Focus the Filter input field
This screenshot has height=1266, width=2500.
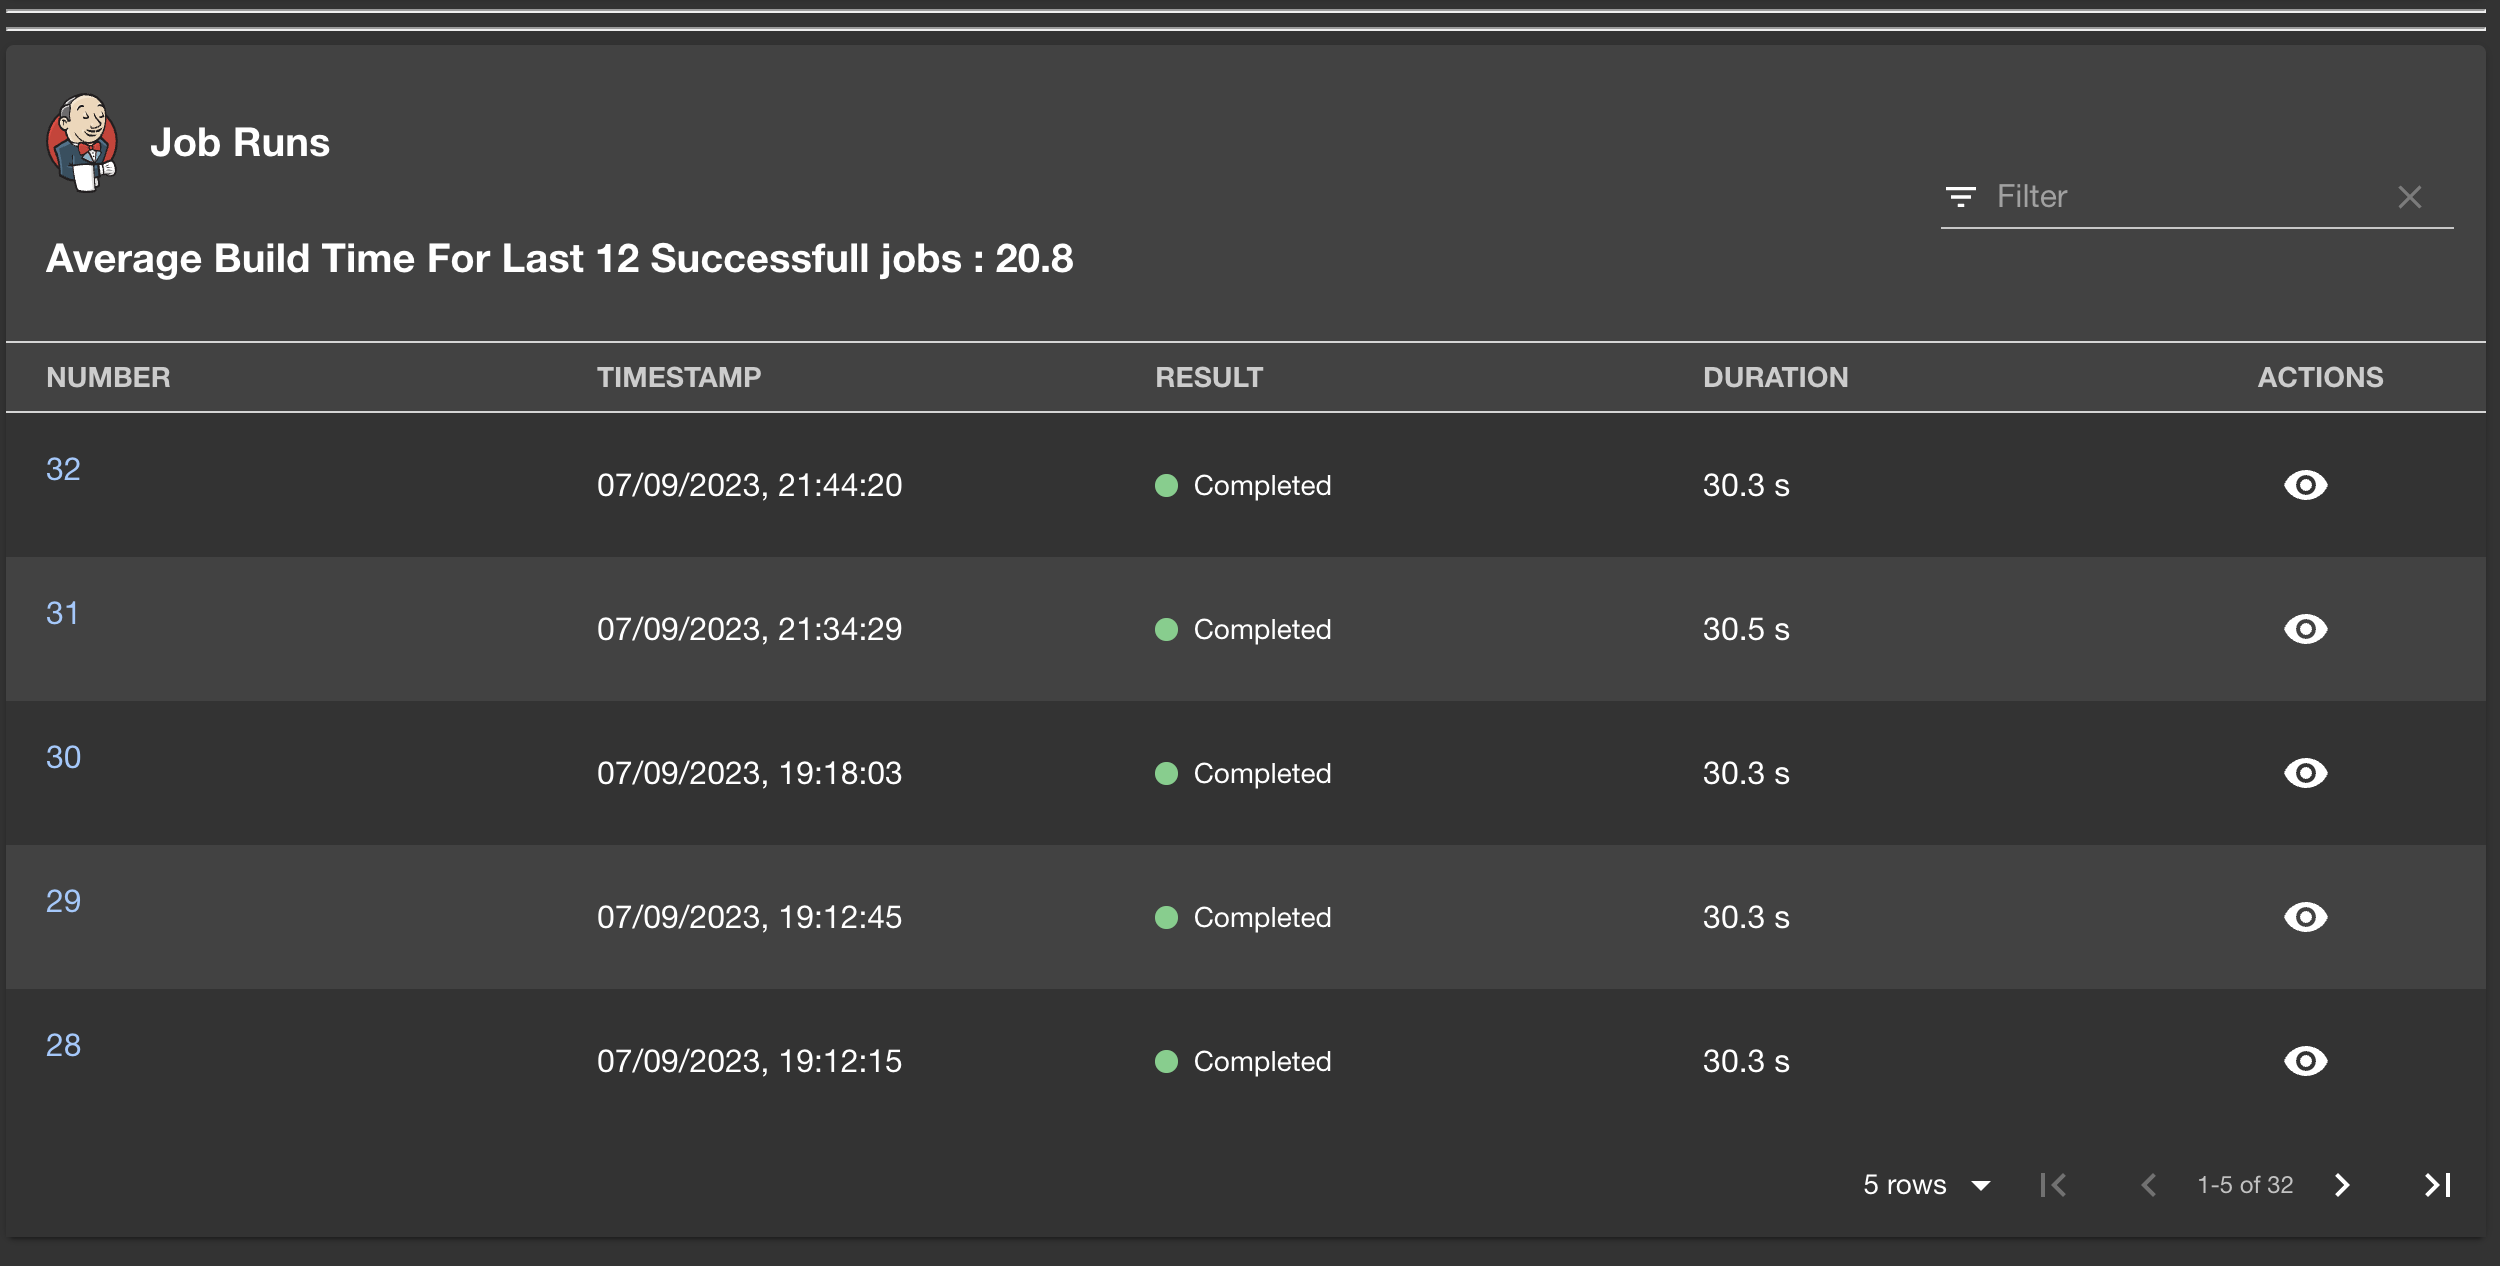(2180, 197)
